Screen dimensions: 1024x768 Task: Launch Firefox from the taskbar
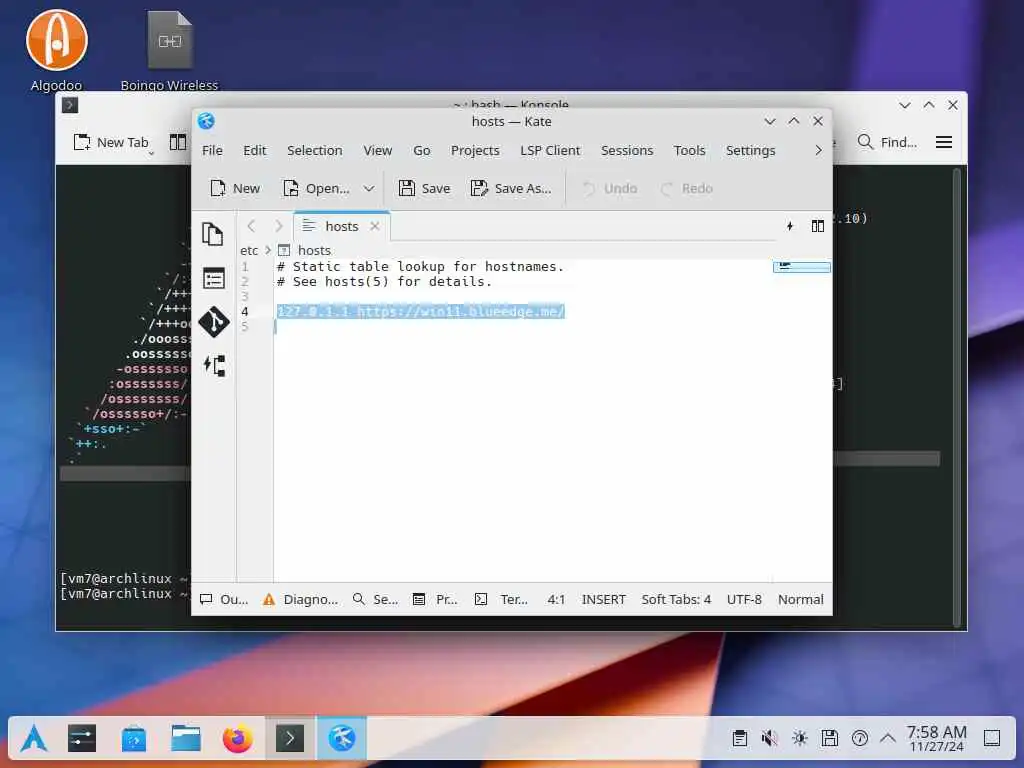click(x=238, y=739)
